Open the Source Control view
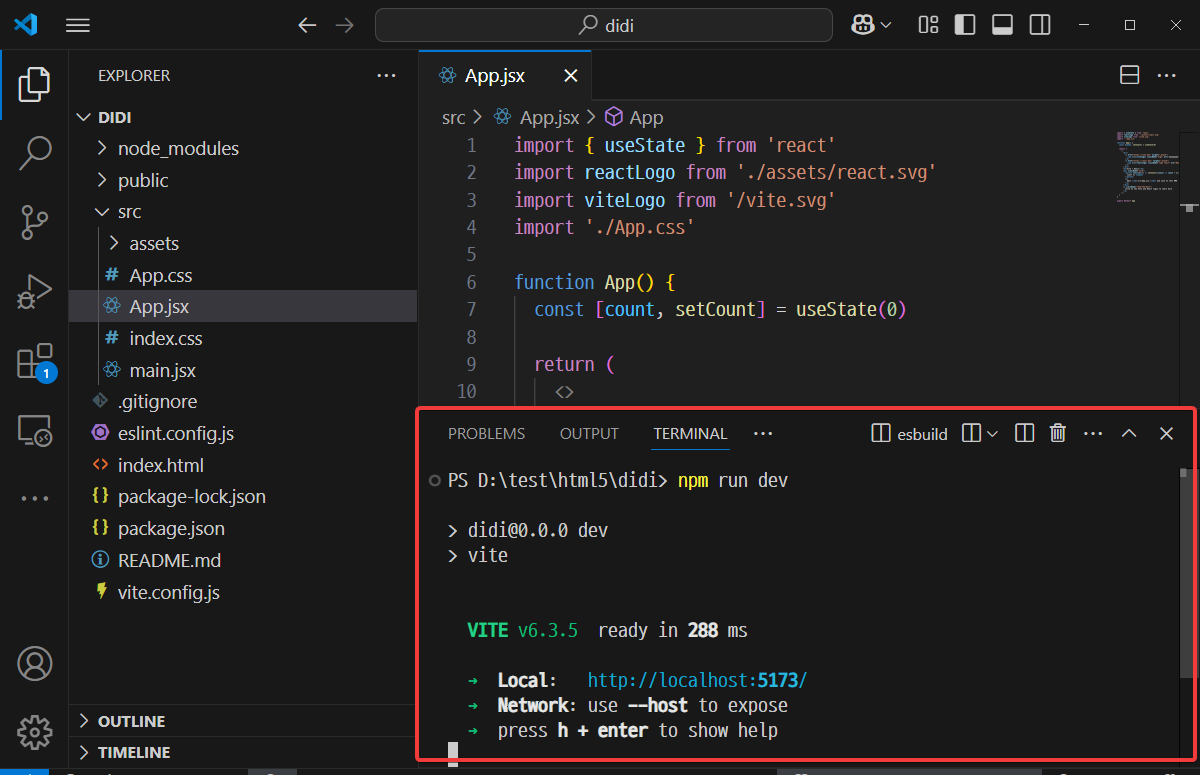This screenshot has width=1200, height=775. pyautogui.click(x=34, y=222)
